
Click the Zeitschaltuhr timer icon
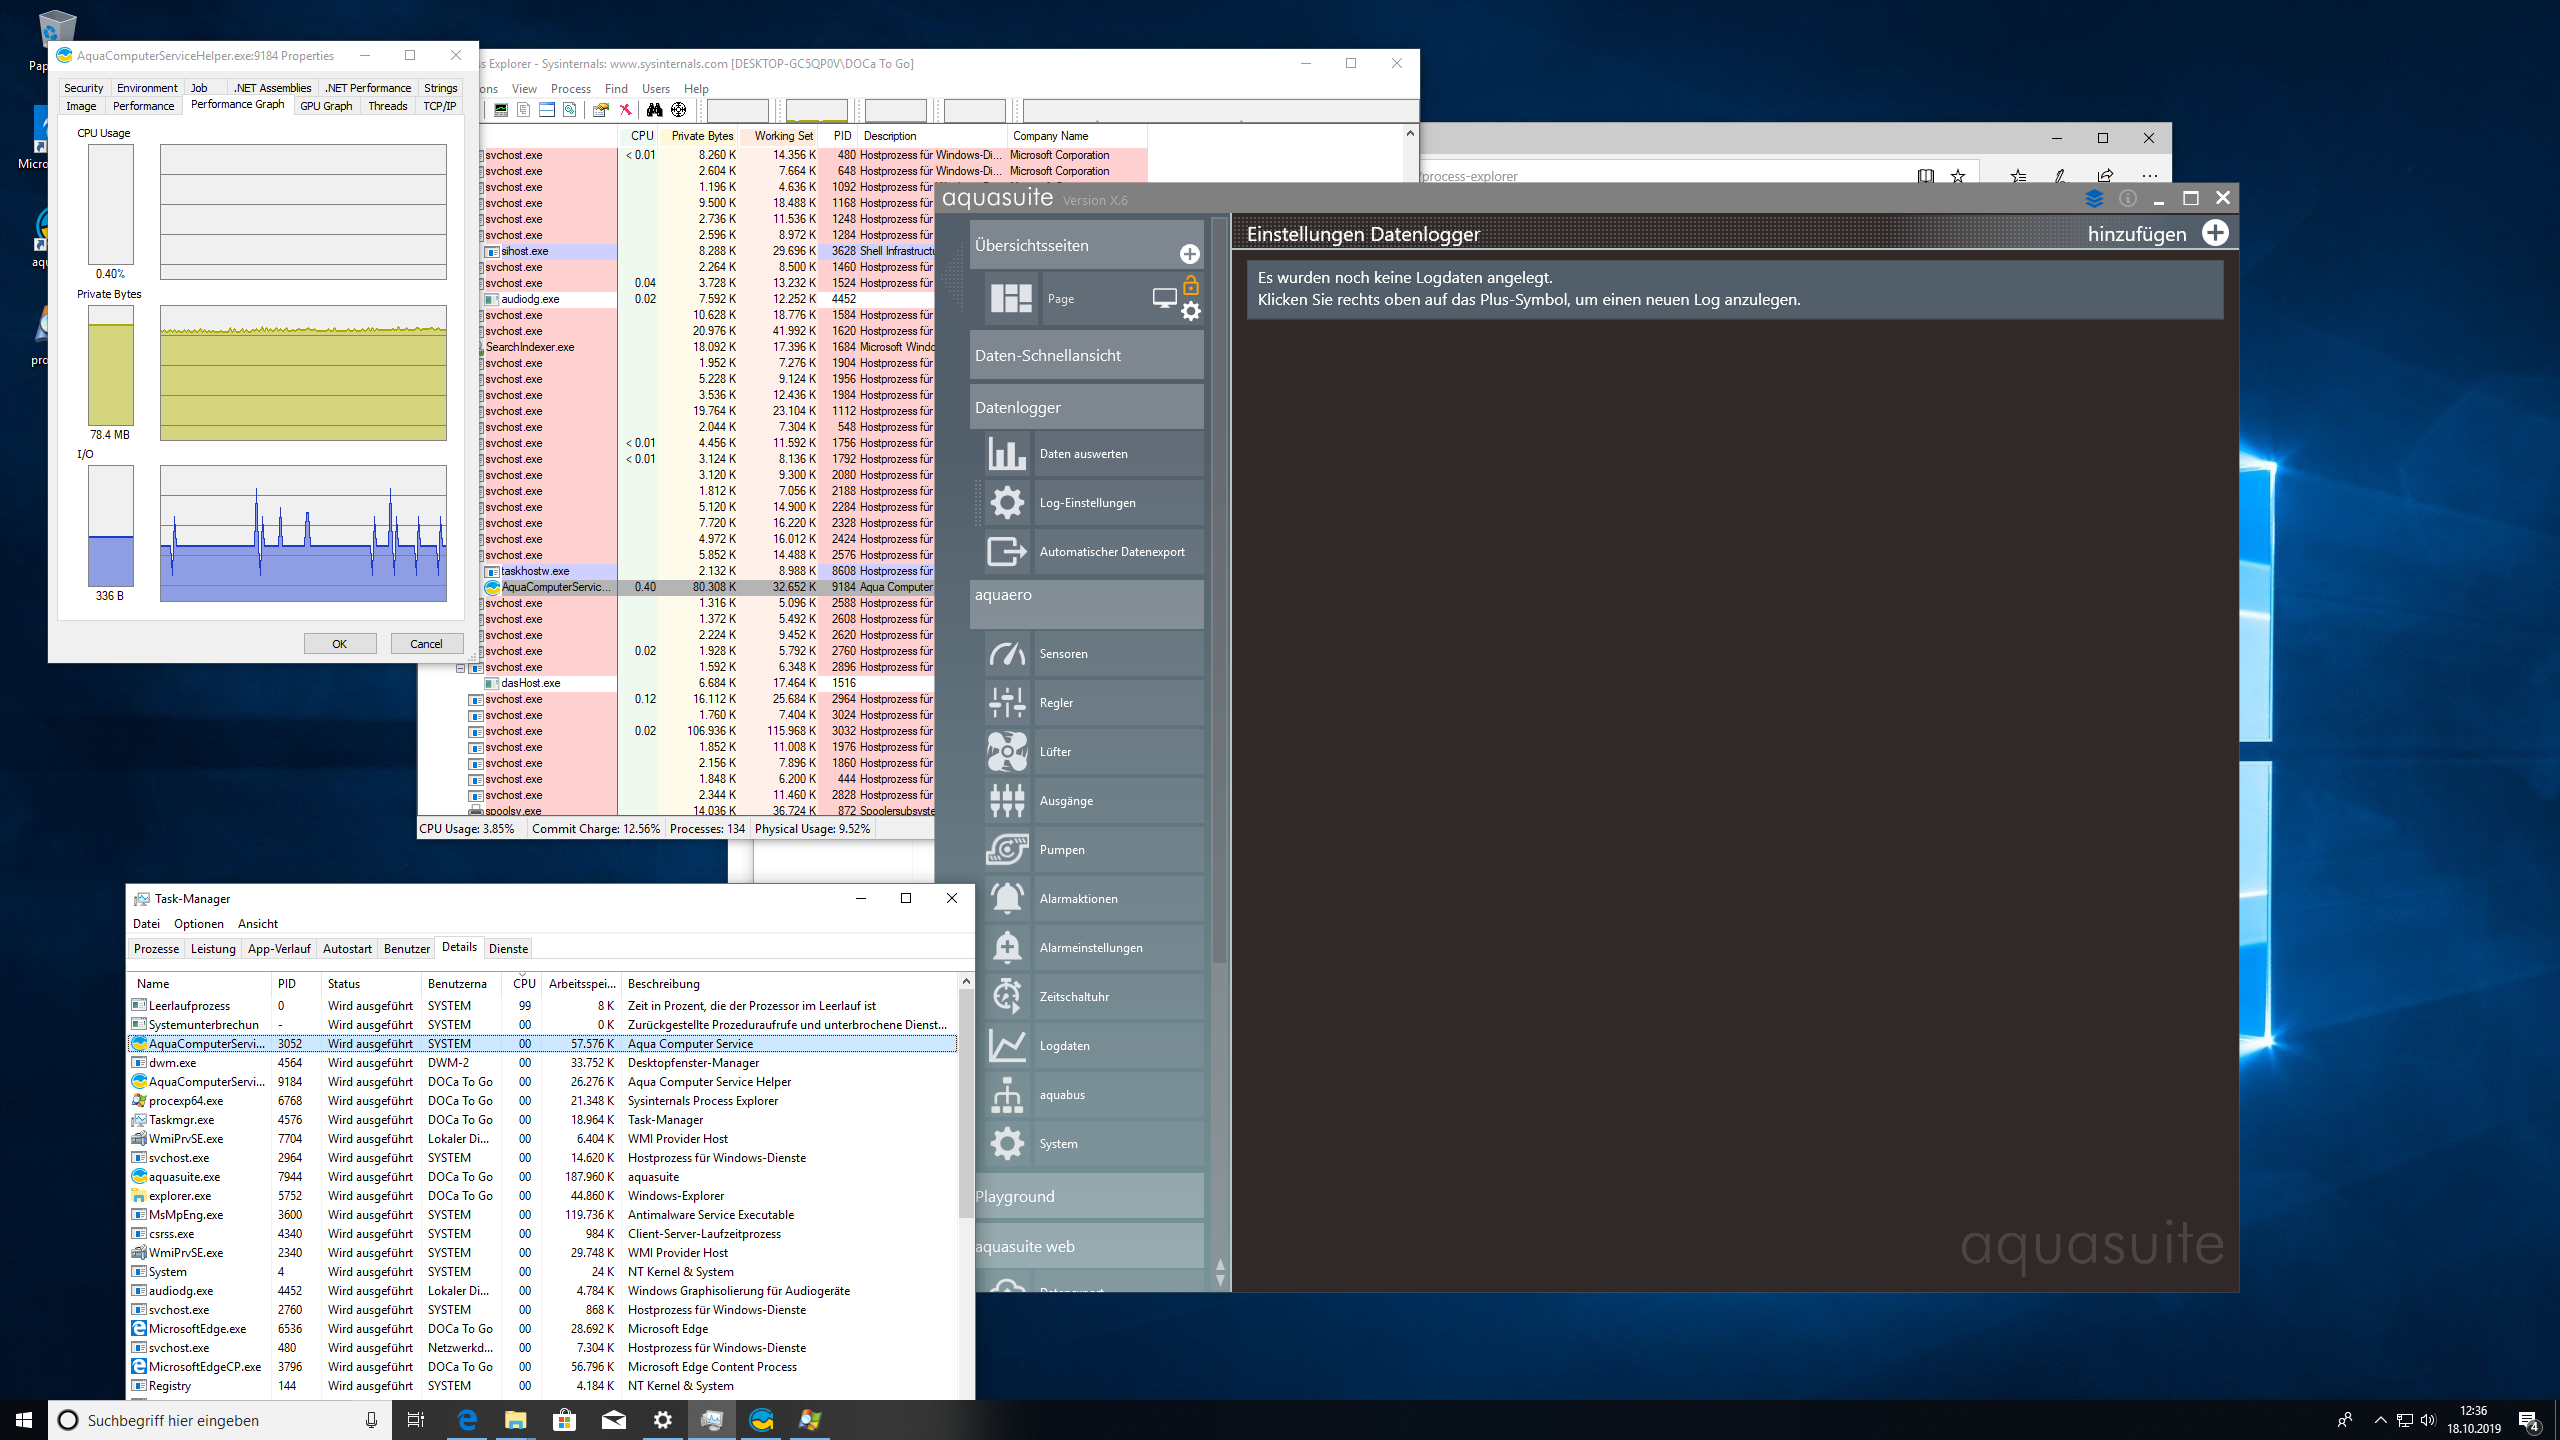pyautogui.click(x=1006, y=996)
